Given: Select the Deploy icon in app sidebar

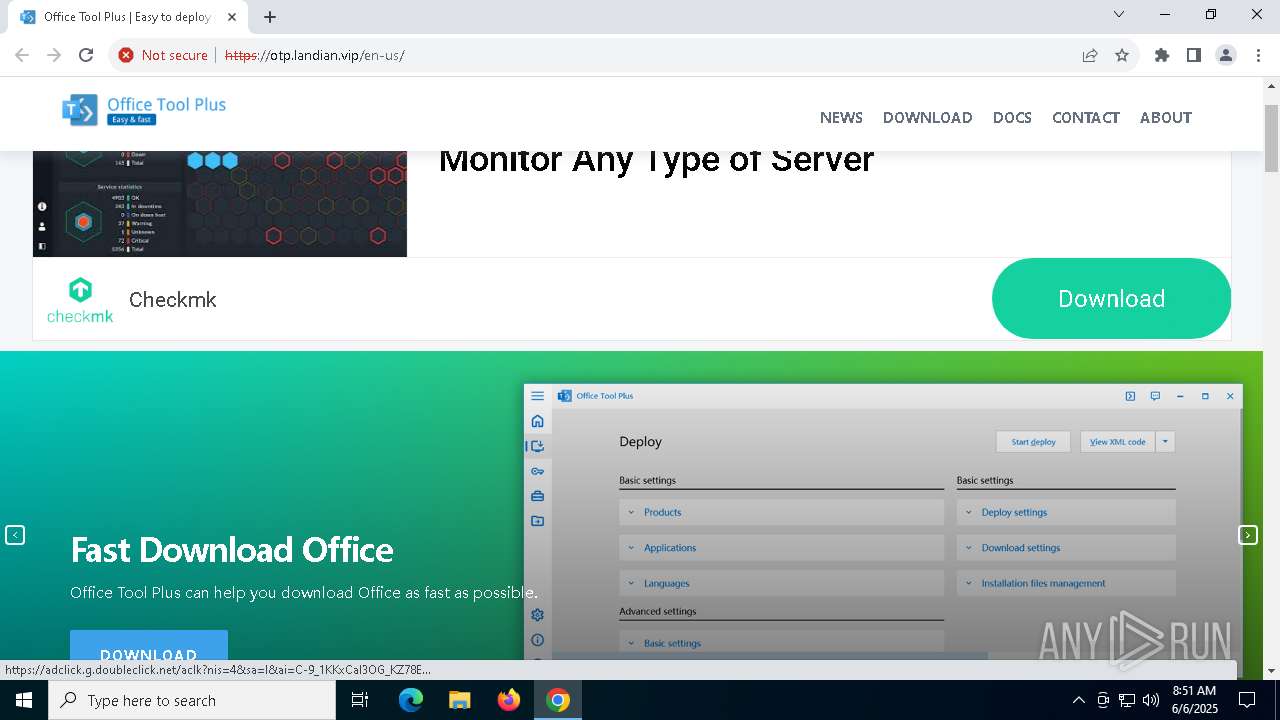Looking at the screenshot, I should pos(537,447).
